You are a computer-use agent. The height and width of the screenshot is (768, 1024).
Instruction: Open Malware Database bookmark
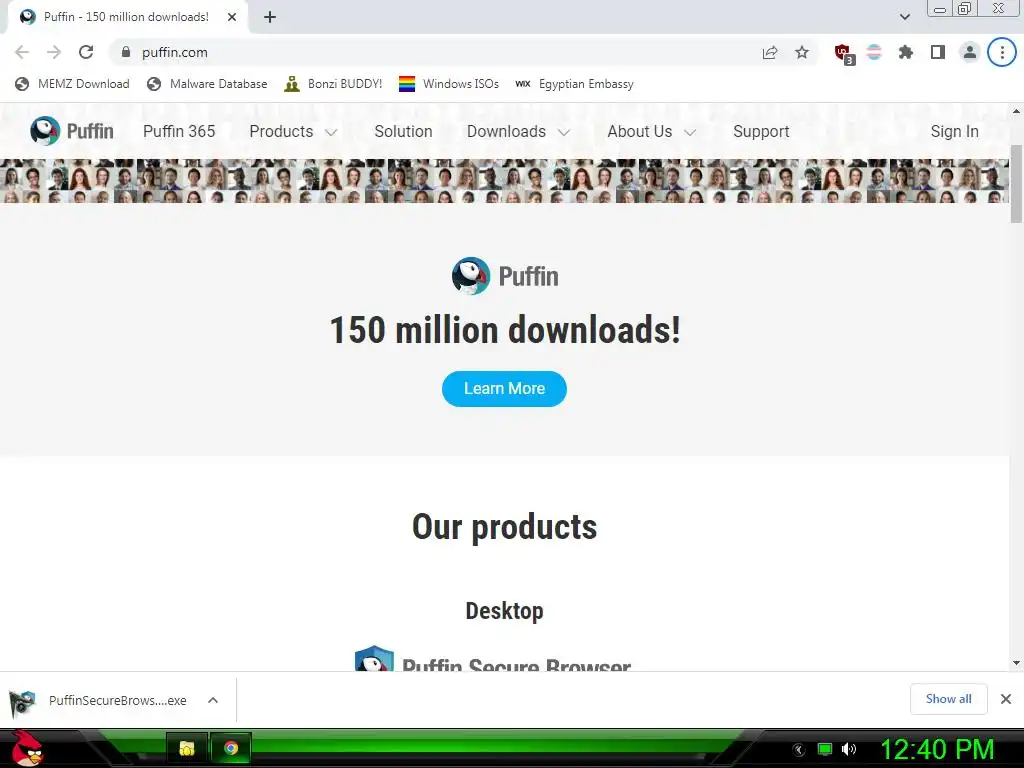(207, 84)
